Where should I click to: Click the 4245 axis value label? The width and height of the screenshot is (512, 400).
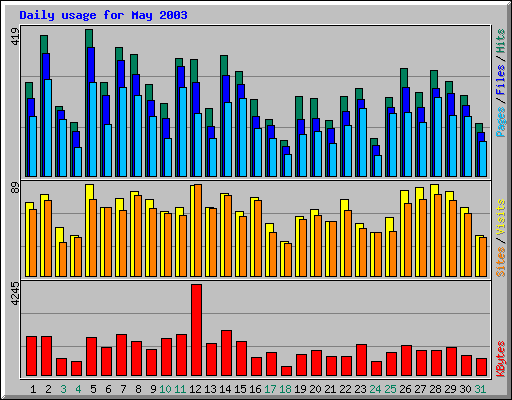(x=15, y=294)
